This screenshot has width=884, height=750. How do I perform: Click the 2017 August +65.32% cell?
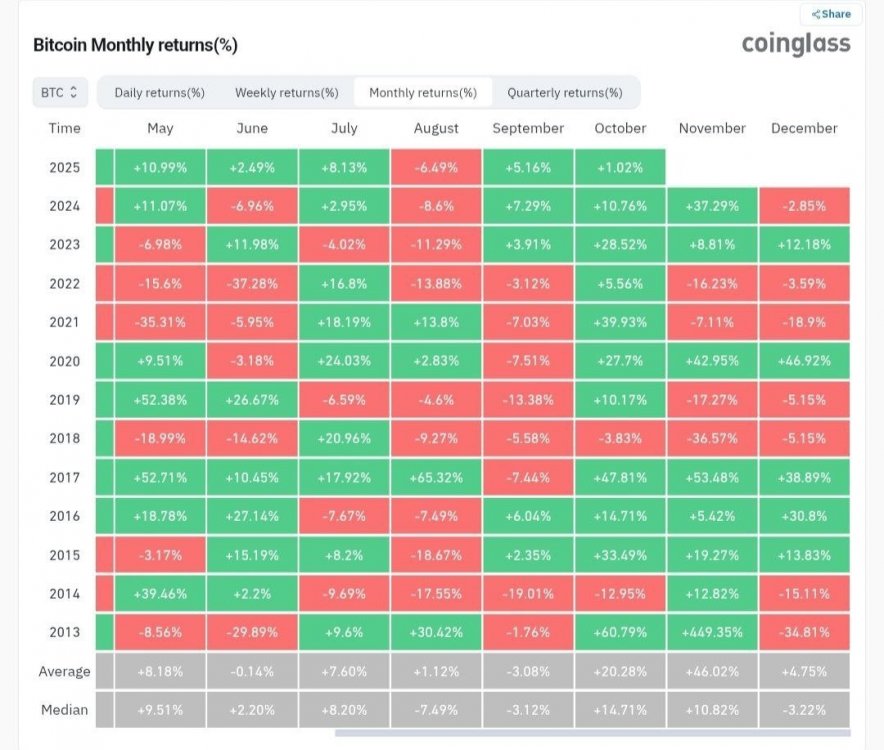point(436,477)
